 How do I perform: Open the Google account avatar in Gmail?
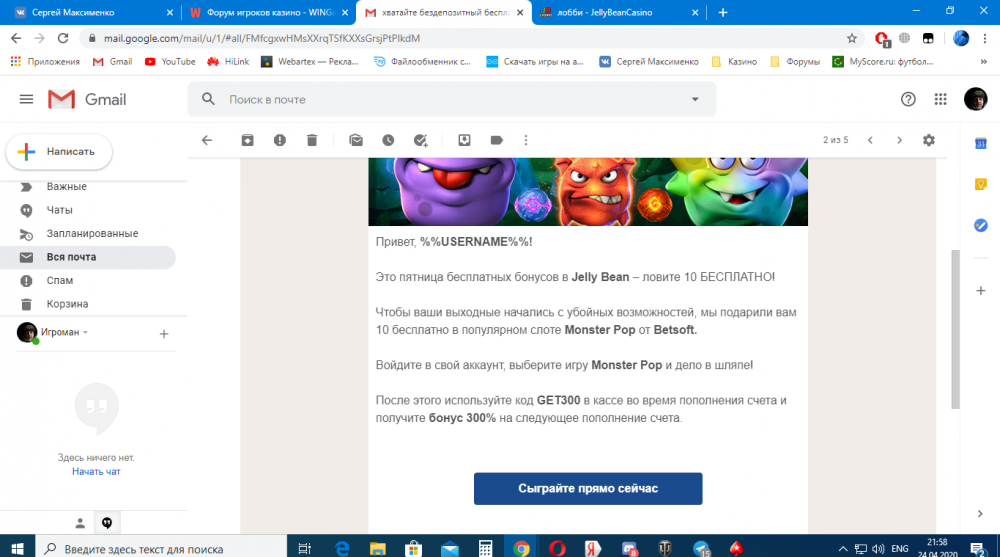point(975,100)
